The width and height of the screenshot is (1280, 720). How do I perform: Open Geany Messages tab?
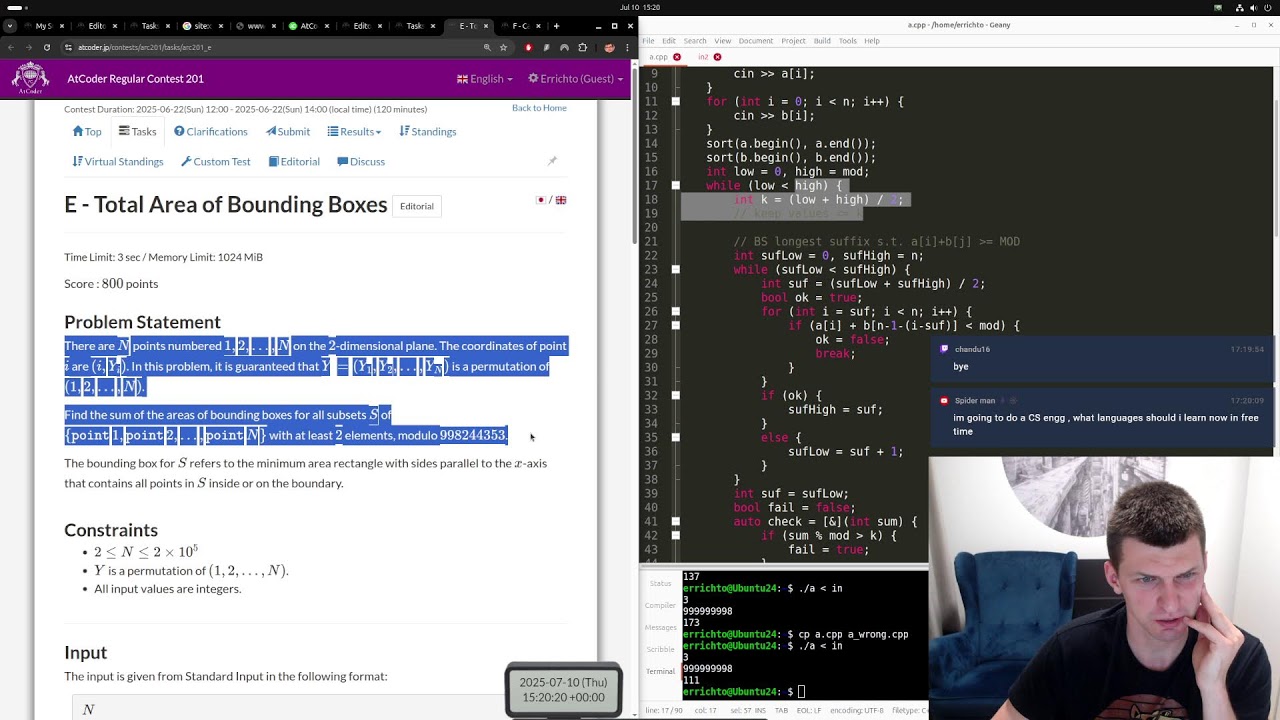pyautogui.click(x=660, y=627)
